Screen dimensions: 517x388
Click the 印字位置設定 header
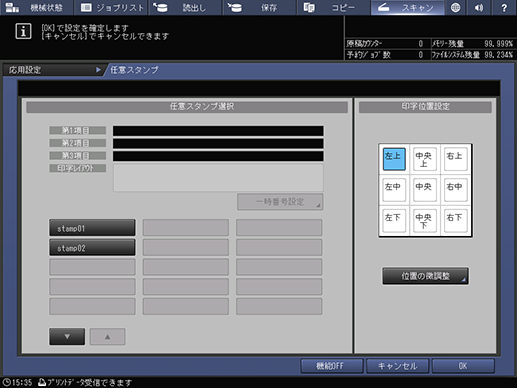tap(425, 107)
